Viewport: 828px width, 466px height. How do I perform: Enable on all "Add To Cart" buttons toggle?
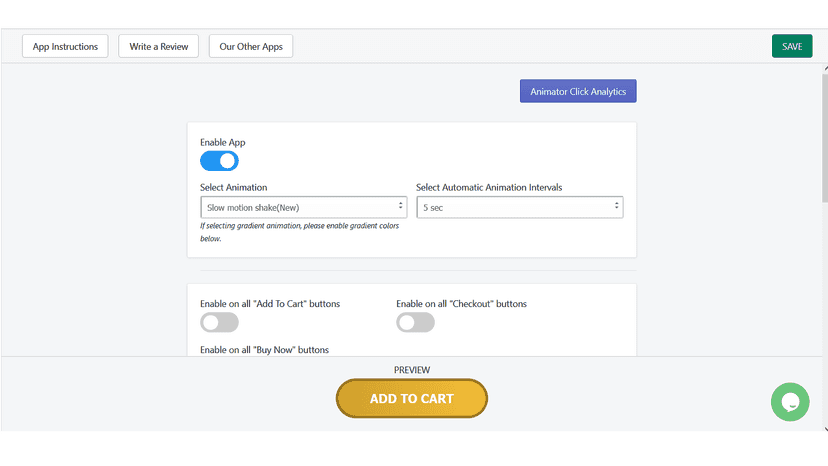click(219, 322)
